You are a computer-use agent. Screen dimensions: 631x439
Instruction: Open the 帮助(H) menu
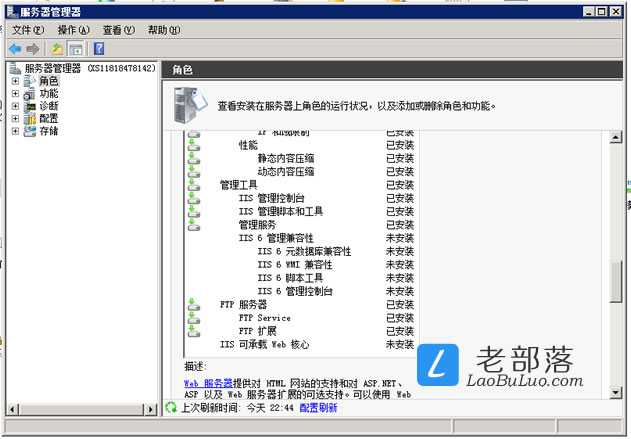(164, 30)
